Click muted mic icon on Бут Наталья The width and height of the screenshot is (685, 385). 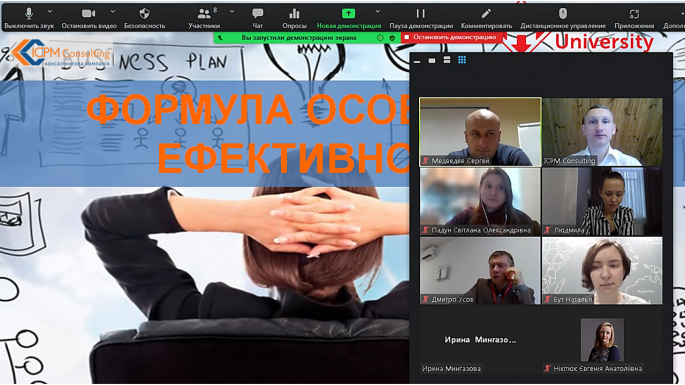(547, 299)
